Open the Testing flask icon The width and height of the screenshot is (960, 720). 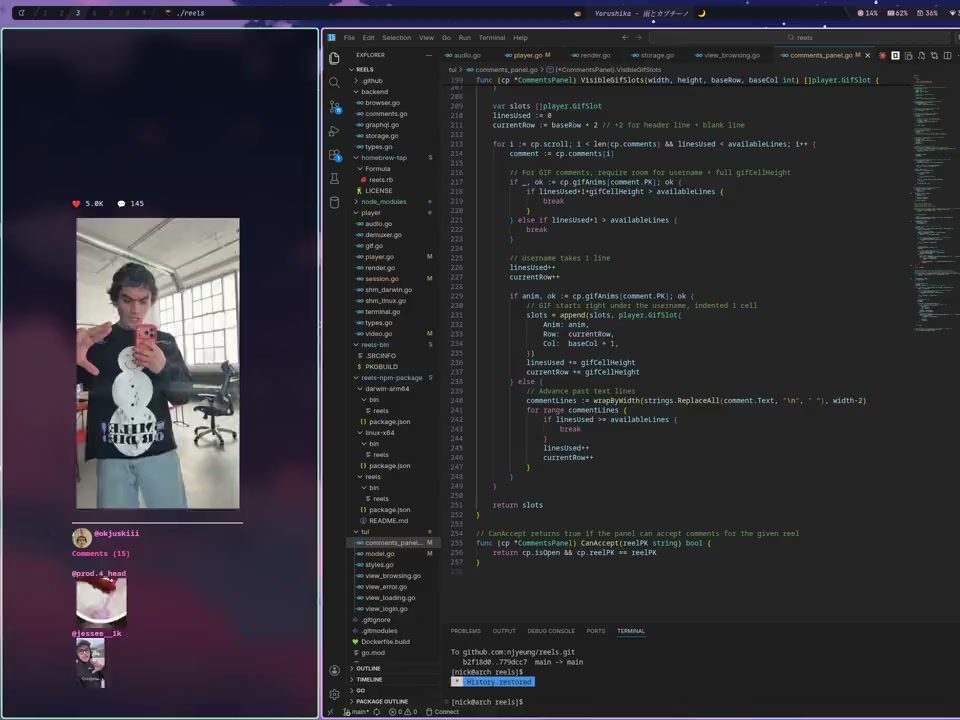click(x=334, y=179)
